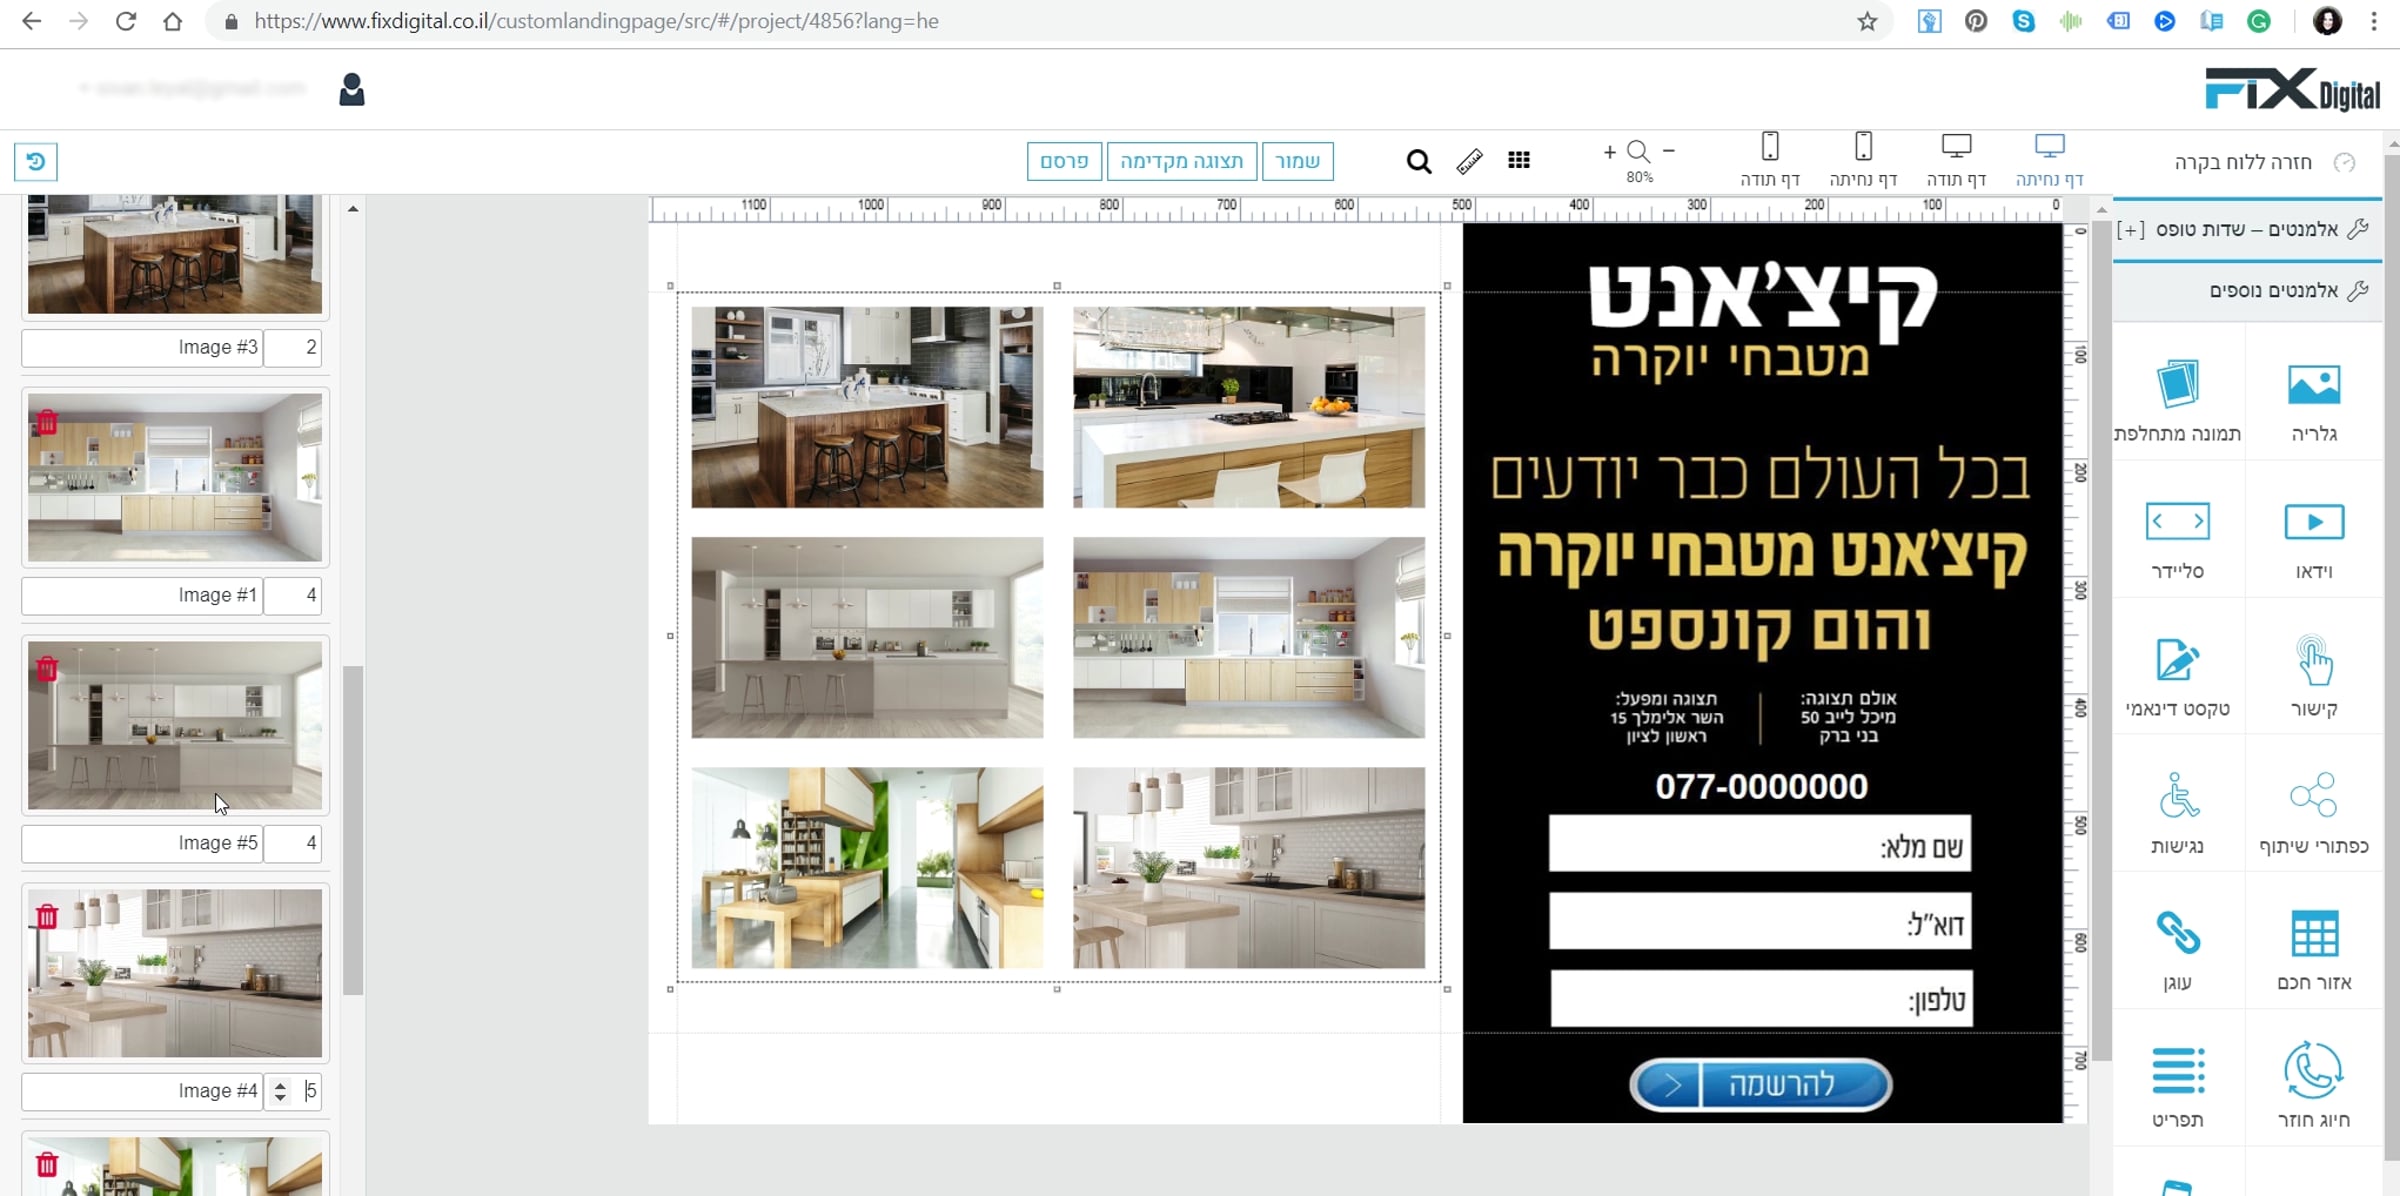Screen dimensions: 2400x1196
Task: Click the order number box beside Image #3
Action: tap(293, 347)
